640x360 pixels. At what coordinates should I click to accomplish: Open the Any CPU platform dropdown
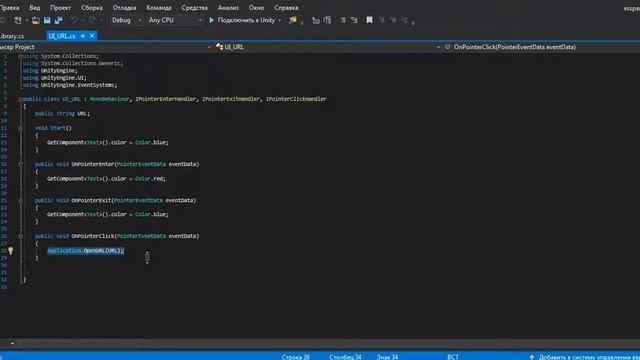click(x=175, y=20)
